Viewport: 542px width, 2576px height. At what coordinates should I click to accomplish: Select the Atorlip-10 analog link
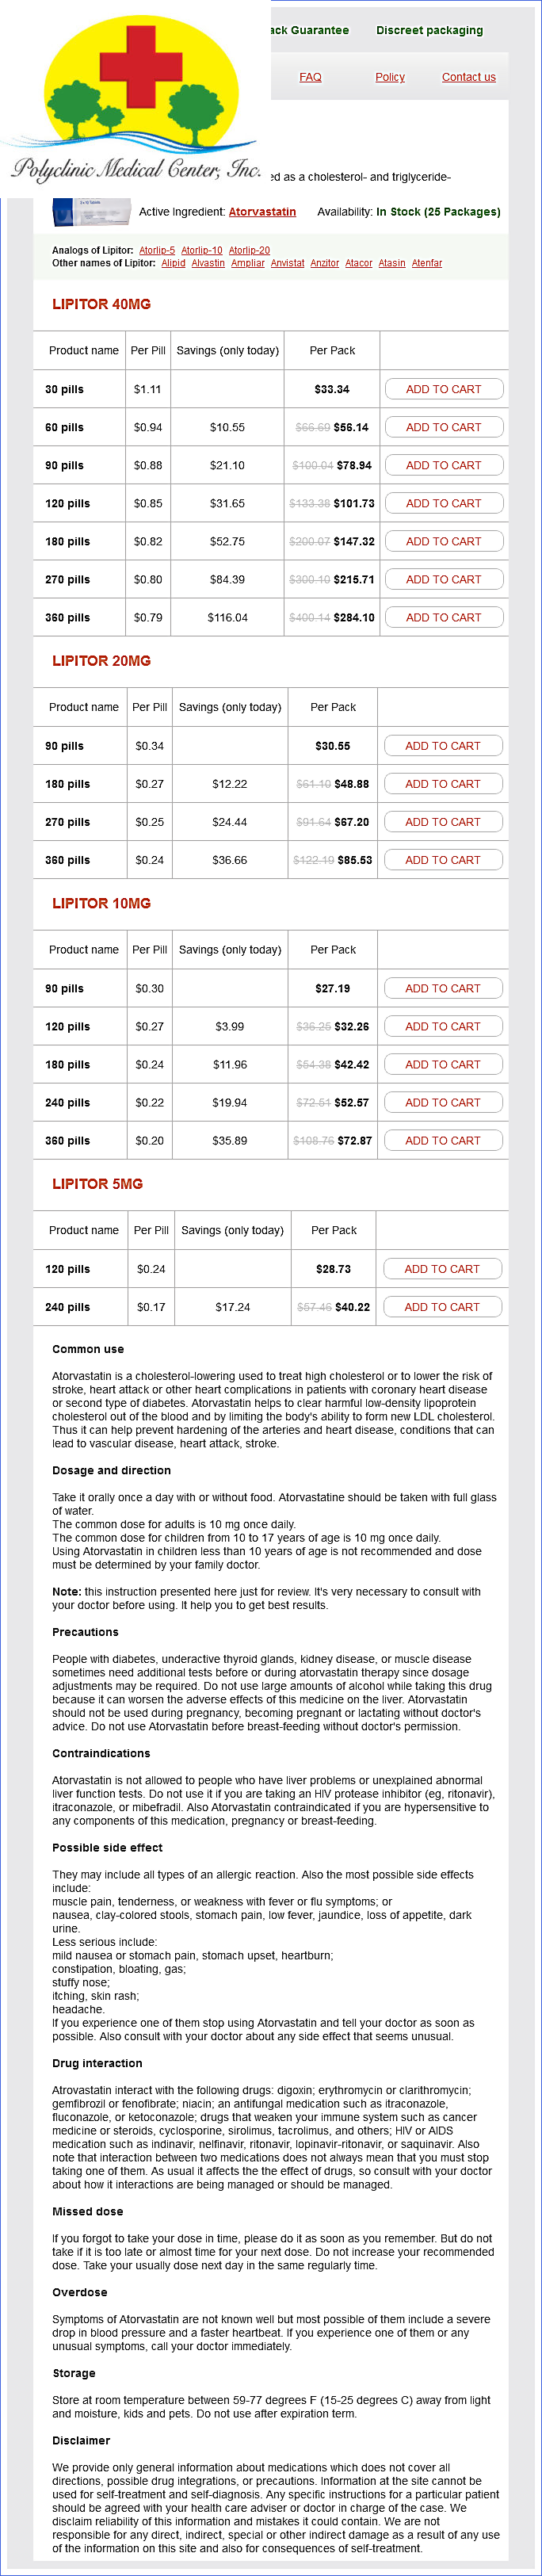(202, 250)
